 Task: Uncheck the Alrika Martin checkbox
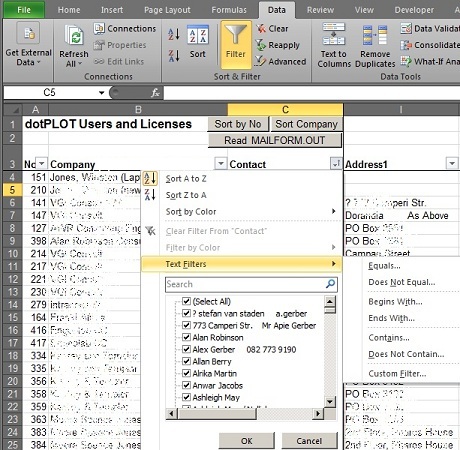tap(186, 373)
